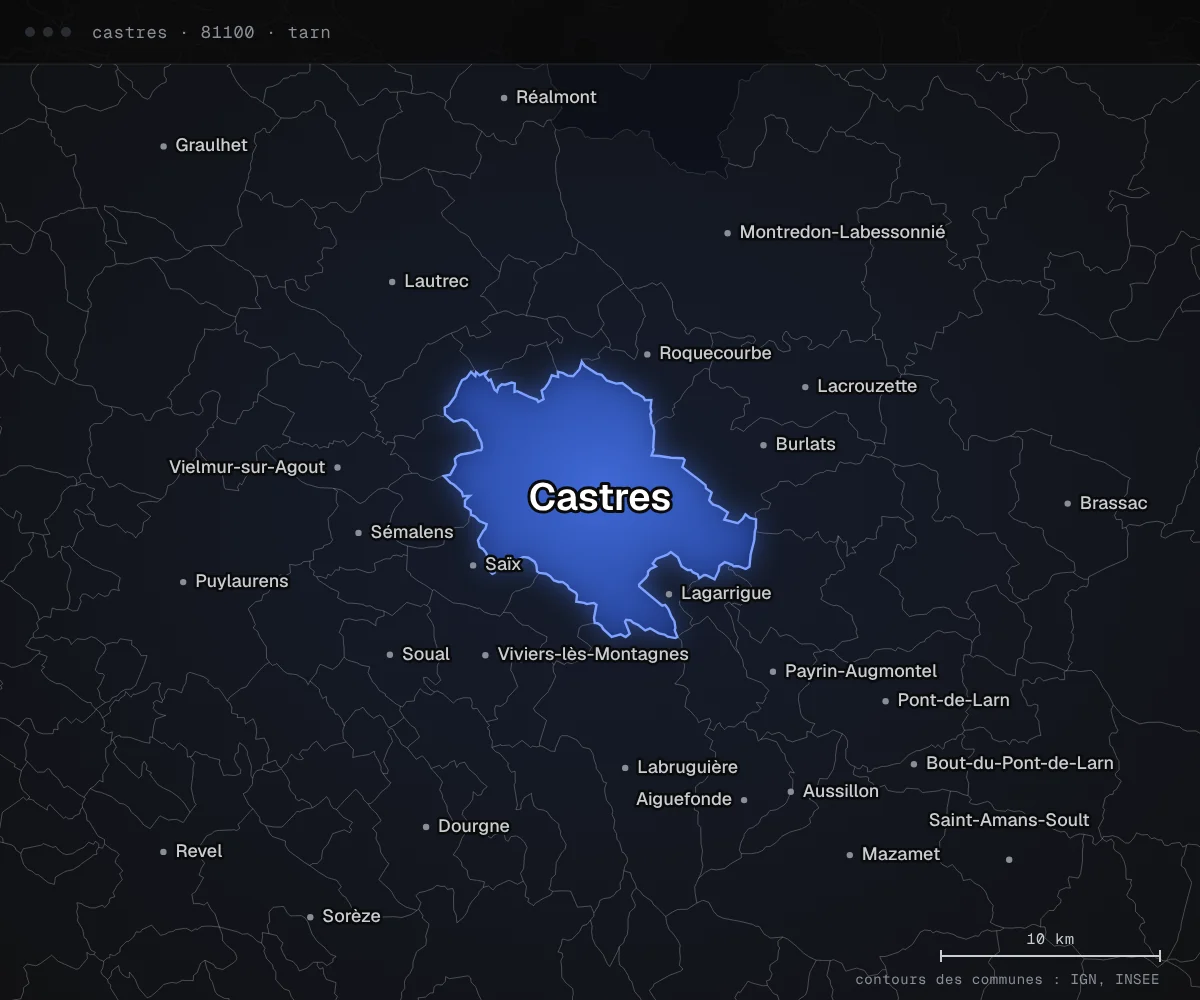Click the Saint-Amans-Soult label
The width and height of the screenshot is (1200, 1000).
pos(1009,820)
